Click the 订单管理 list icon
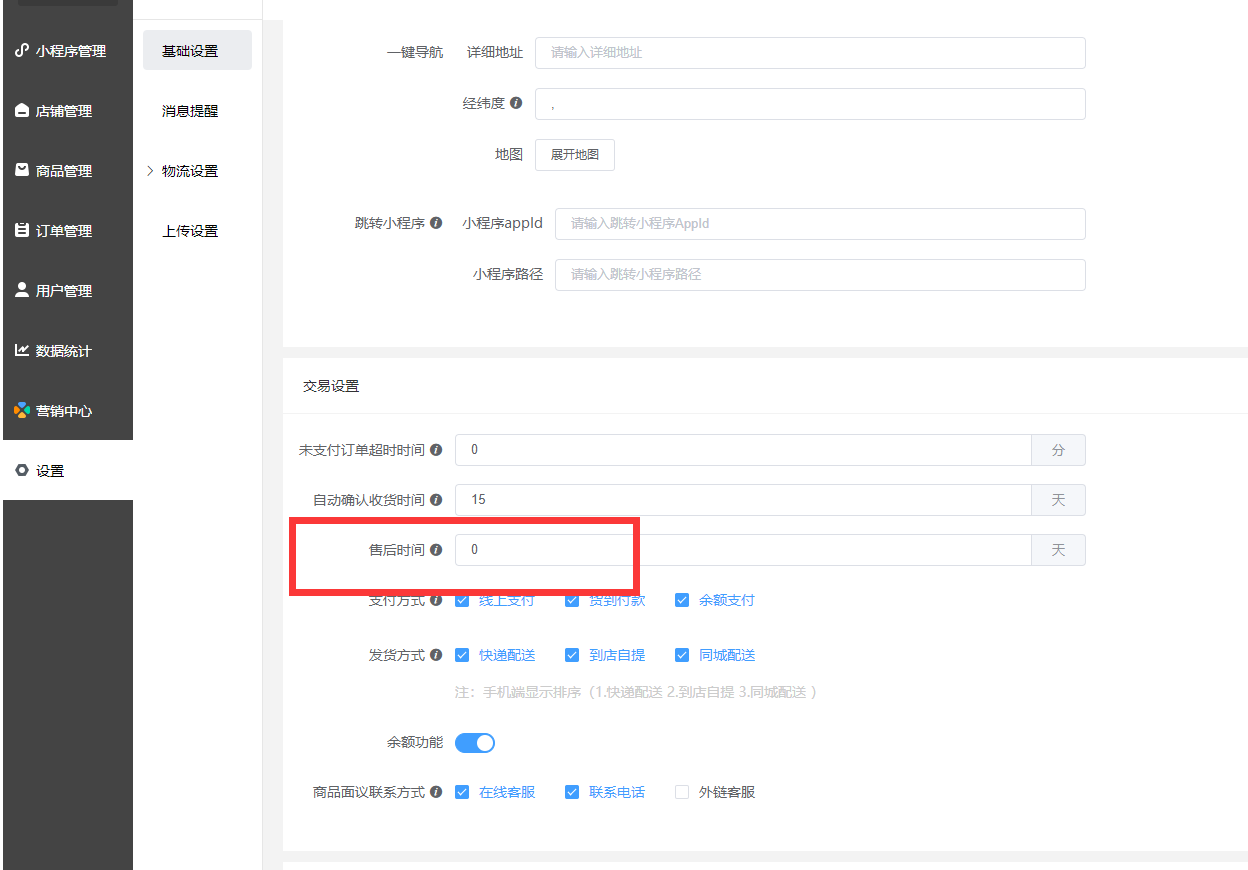 [x=22, y=230]
